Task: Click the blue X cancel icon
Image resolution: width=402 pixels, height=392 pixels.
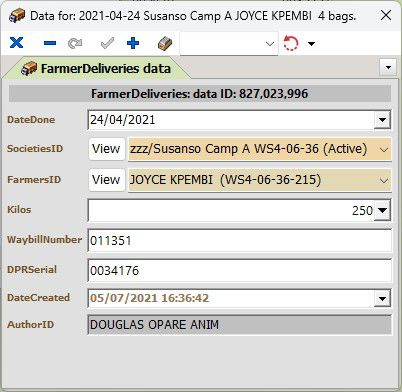Action: (16, 43)
